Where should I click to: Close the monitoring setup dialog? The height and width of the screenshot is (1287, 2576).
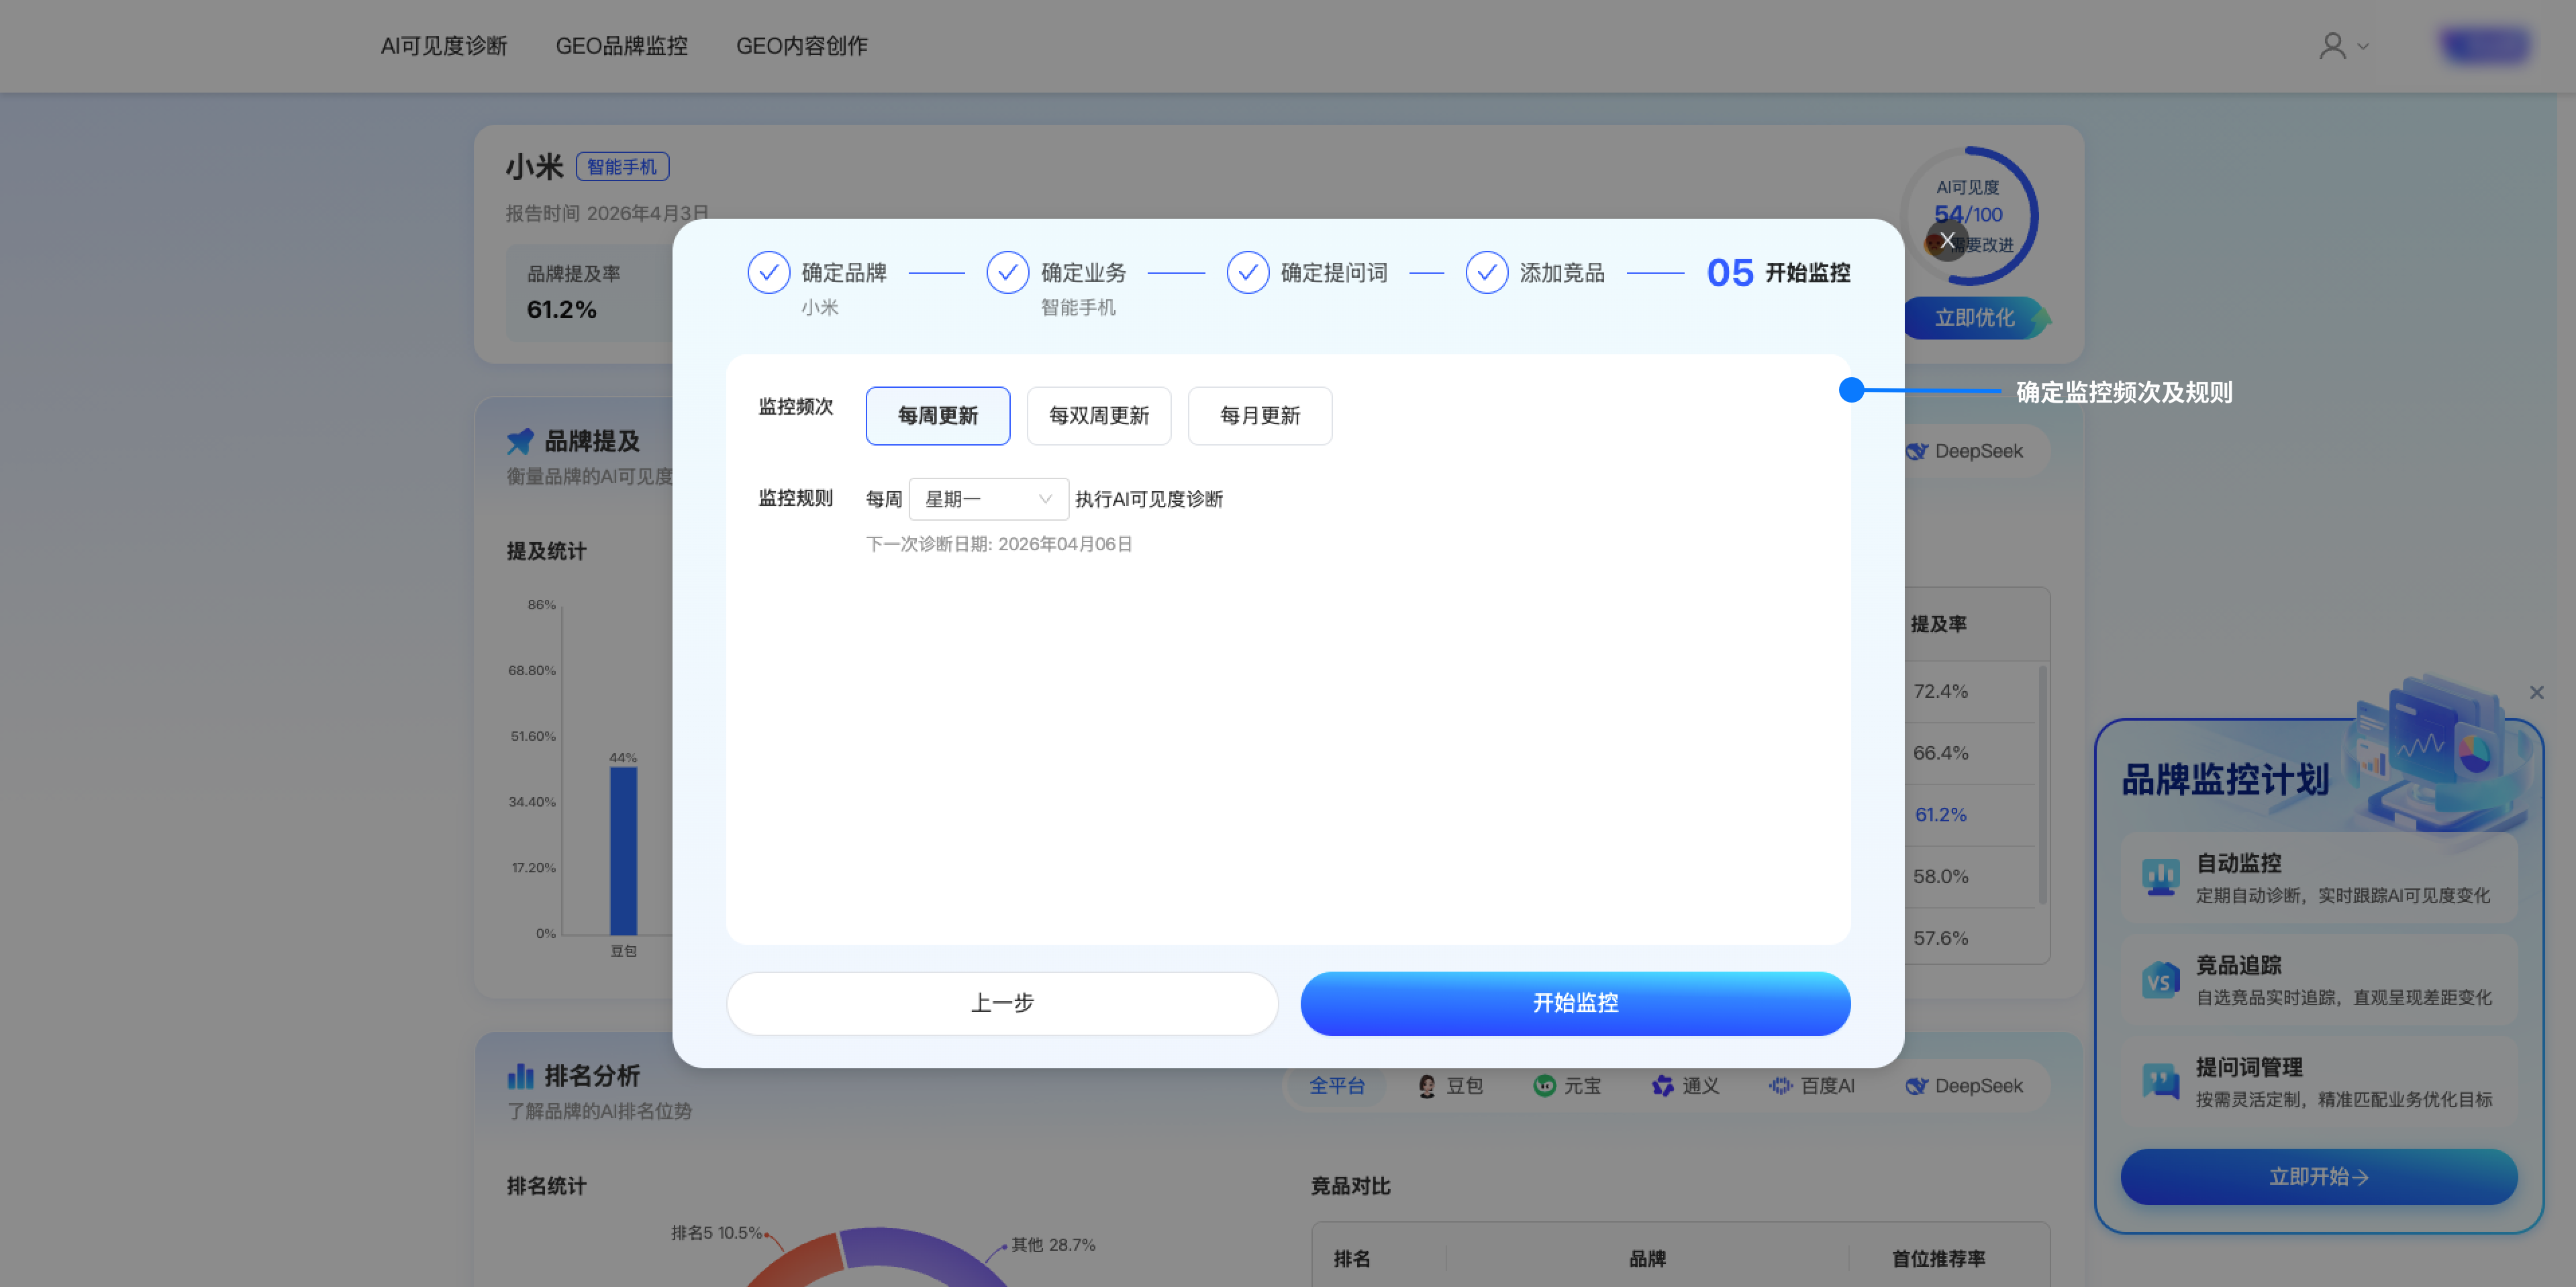(x=1946, y=240)
